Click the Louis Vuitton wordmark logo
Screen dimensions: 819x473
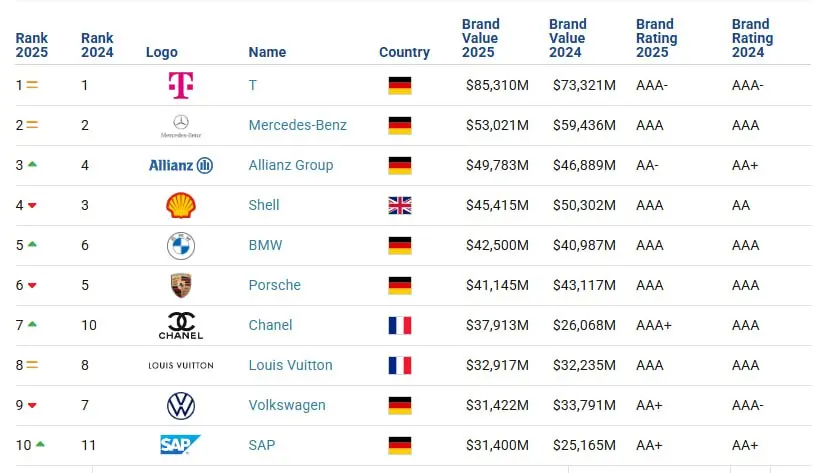(180, 365)
